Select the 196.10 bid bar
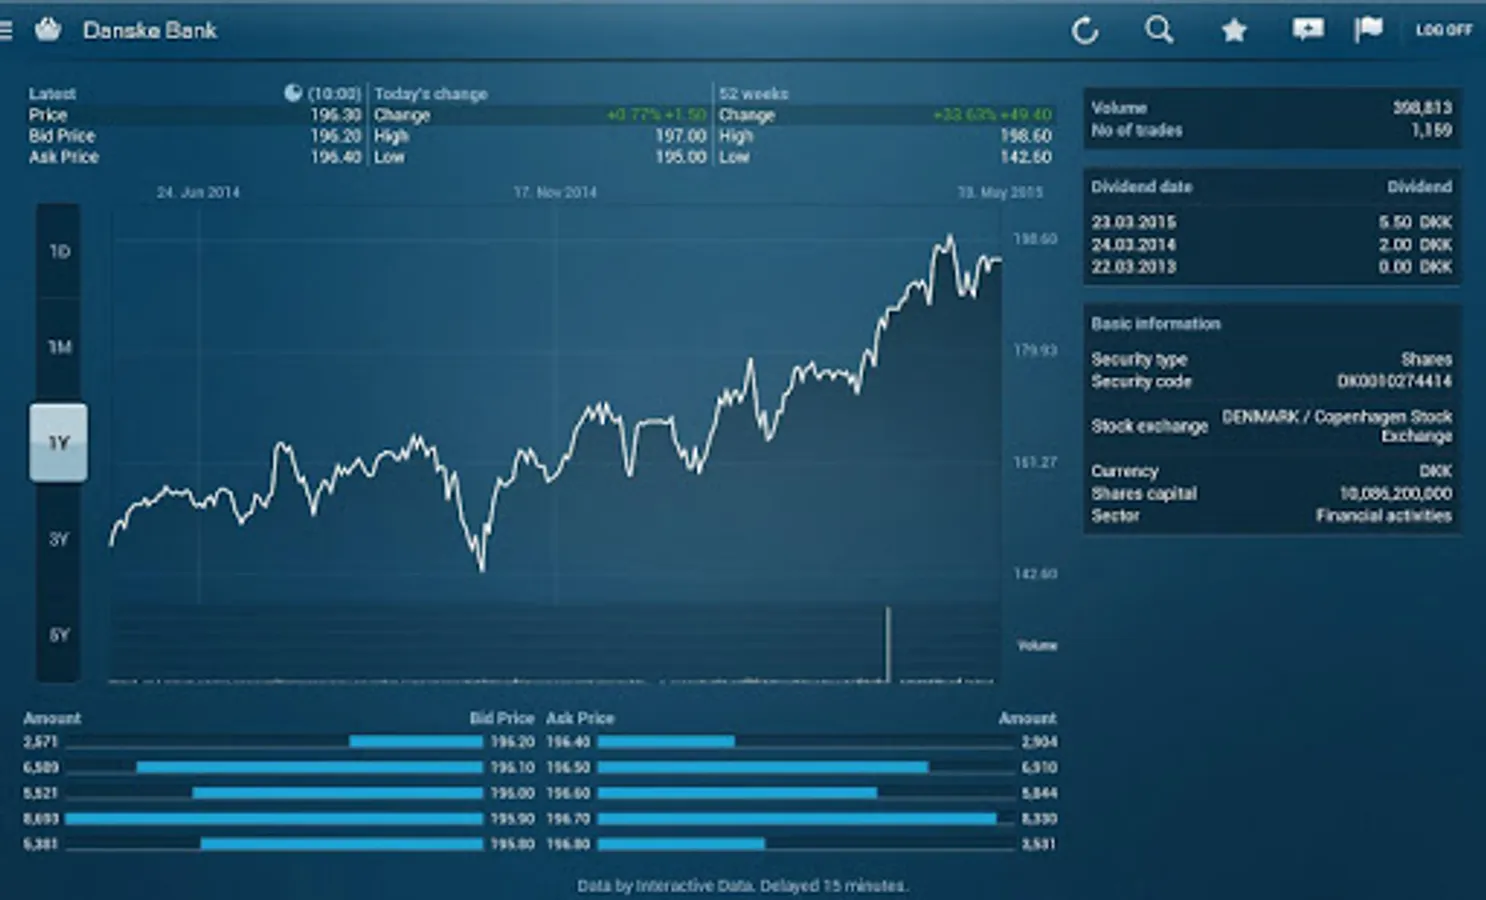The height and width of the screenshot is (900, 1486). pos(310,767)
